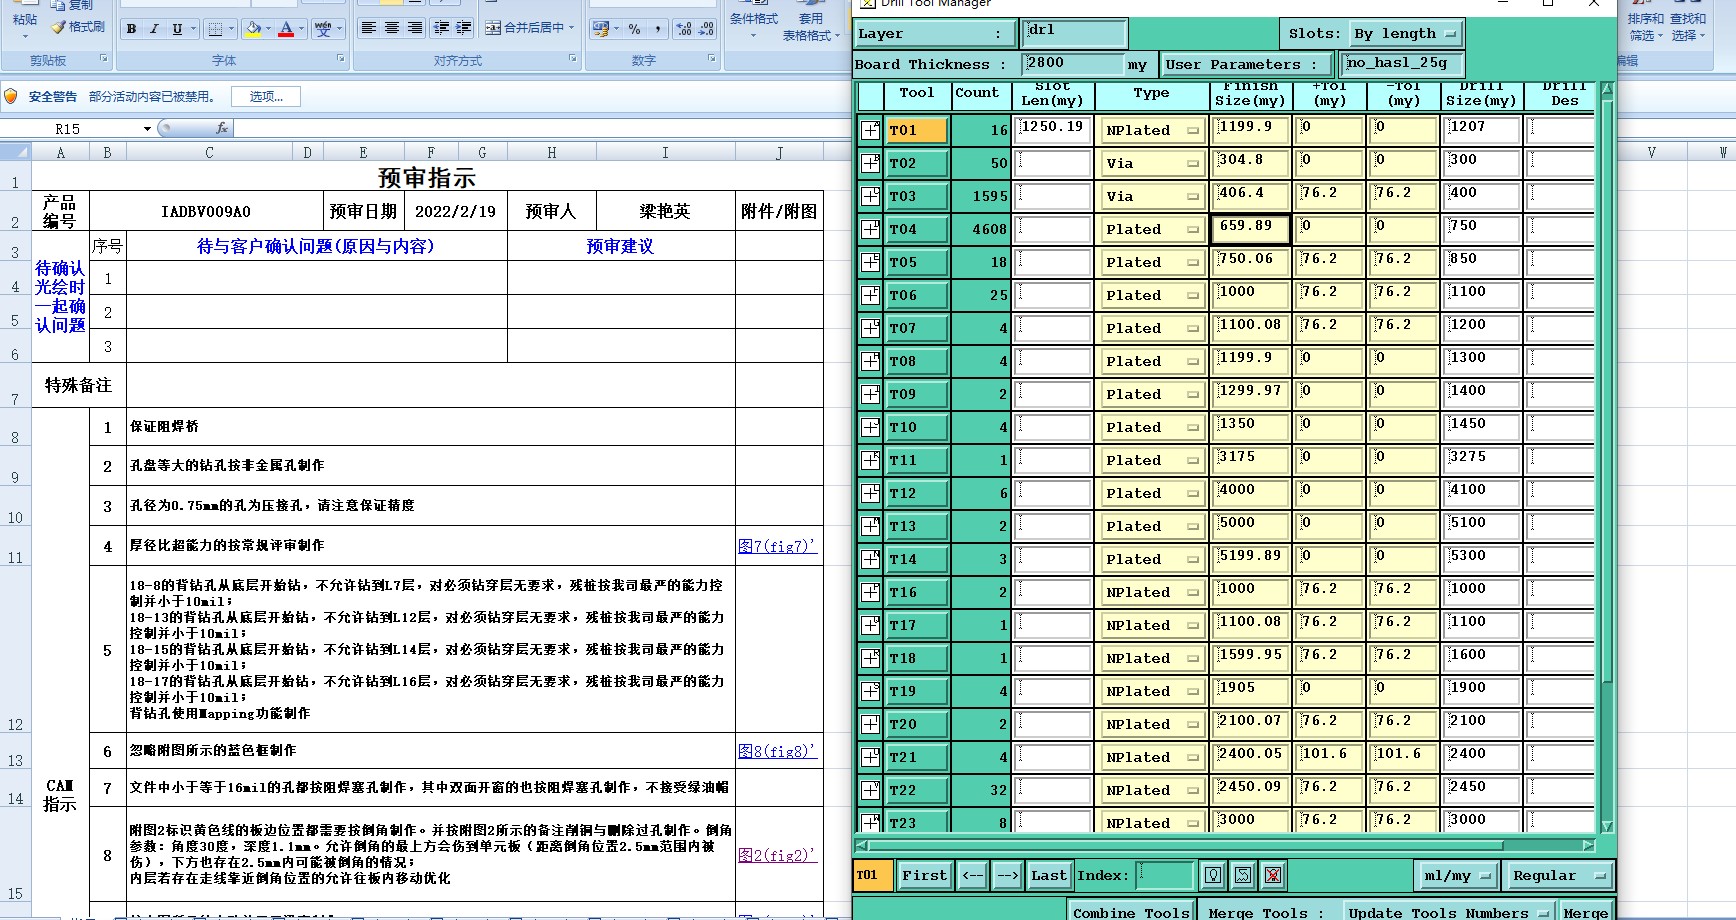Click the security warning shield icon
This screenshot has height=920, width=1736.
pos(11,96)
